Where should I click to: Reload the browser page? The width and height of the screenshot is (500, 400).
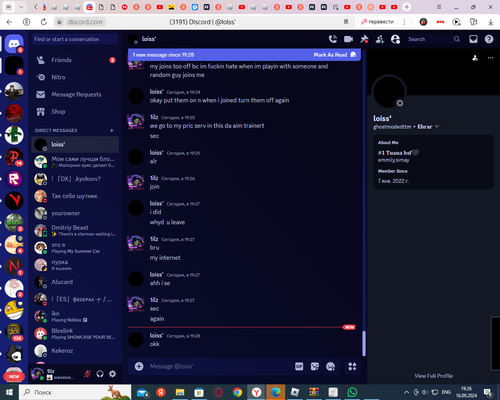pos(44,22)
